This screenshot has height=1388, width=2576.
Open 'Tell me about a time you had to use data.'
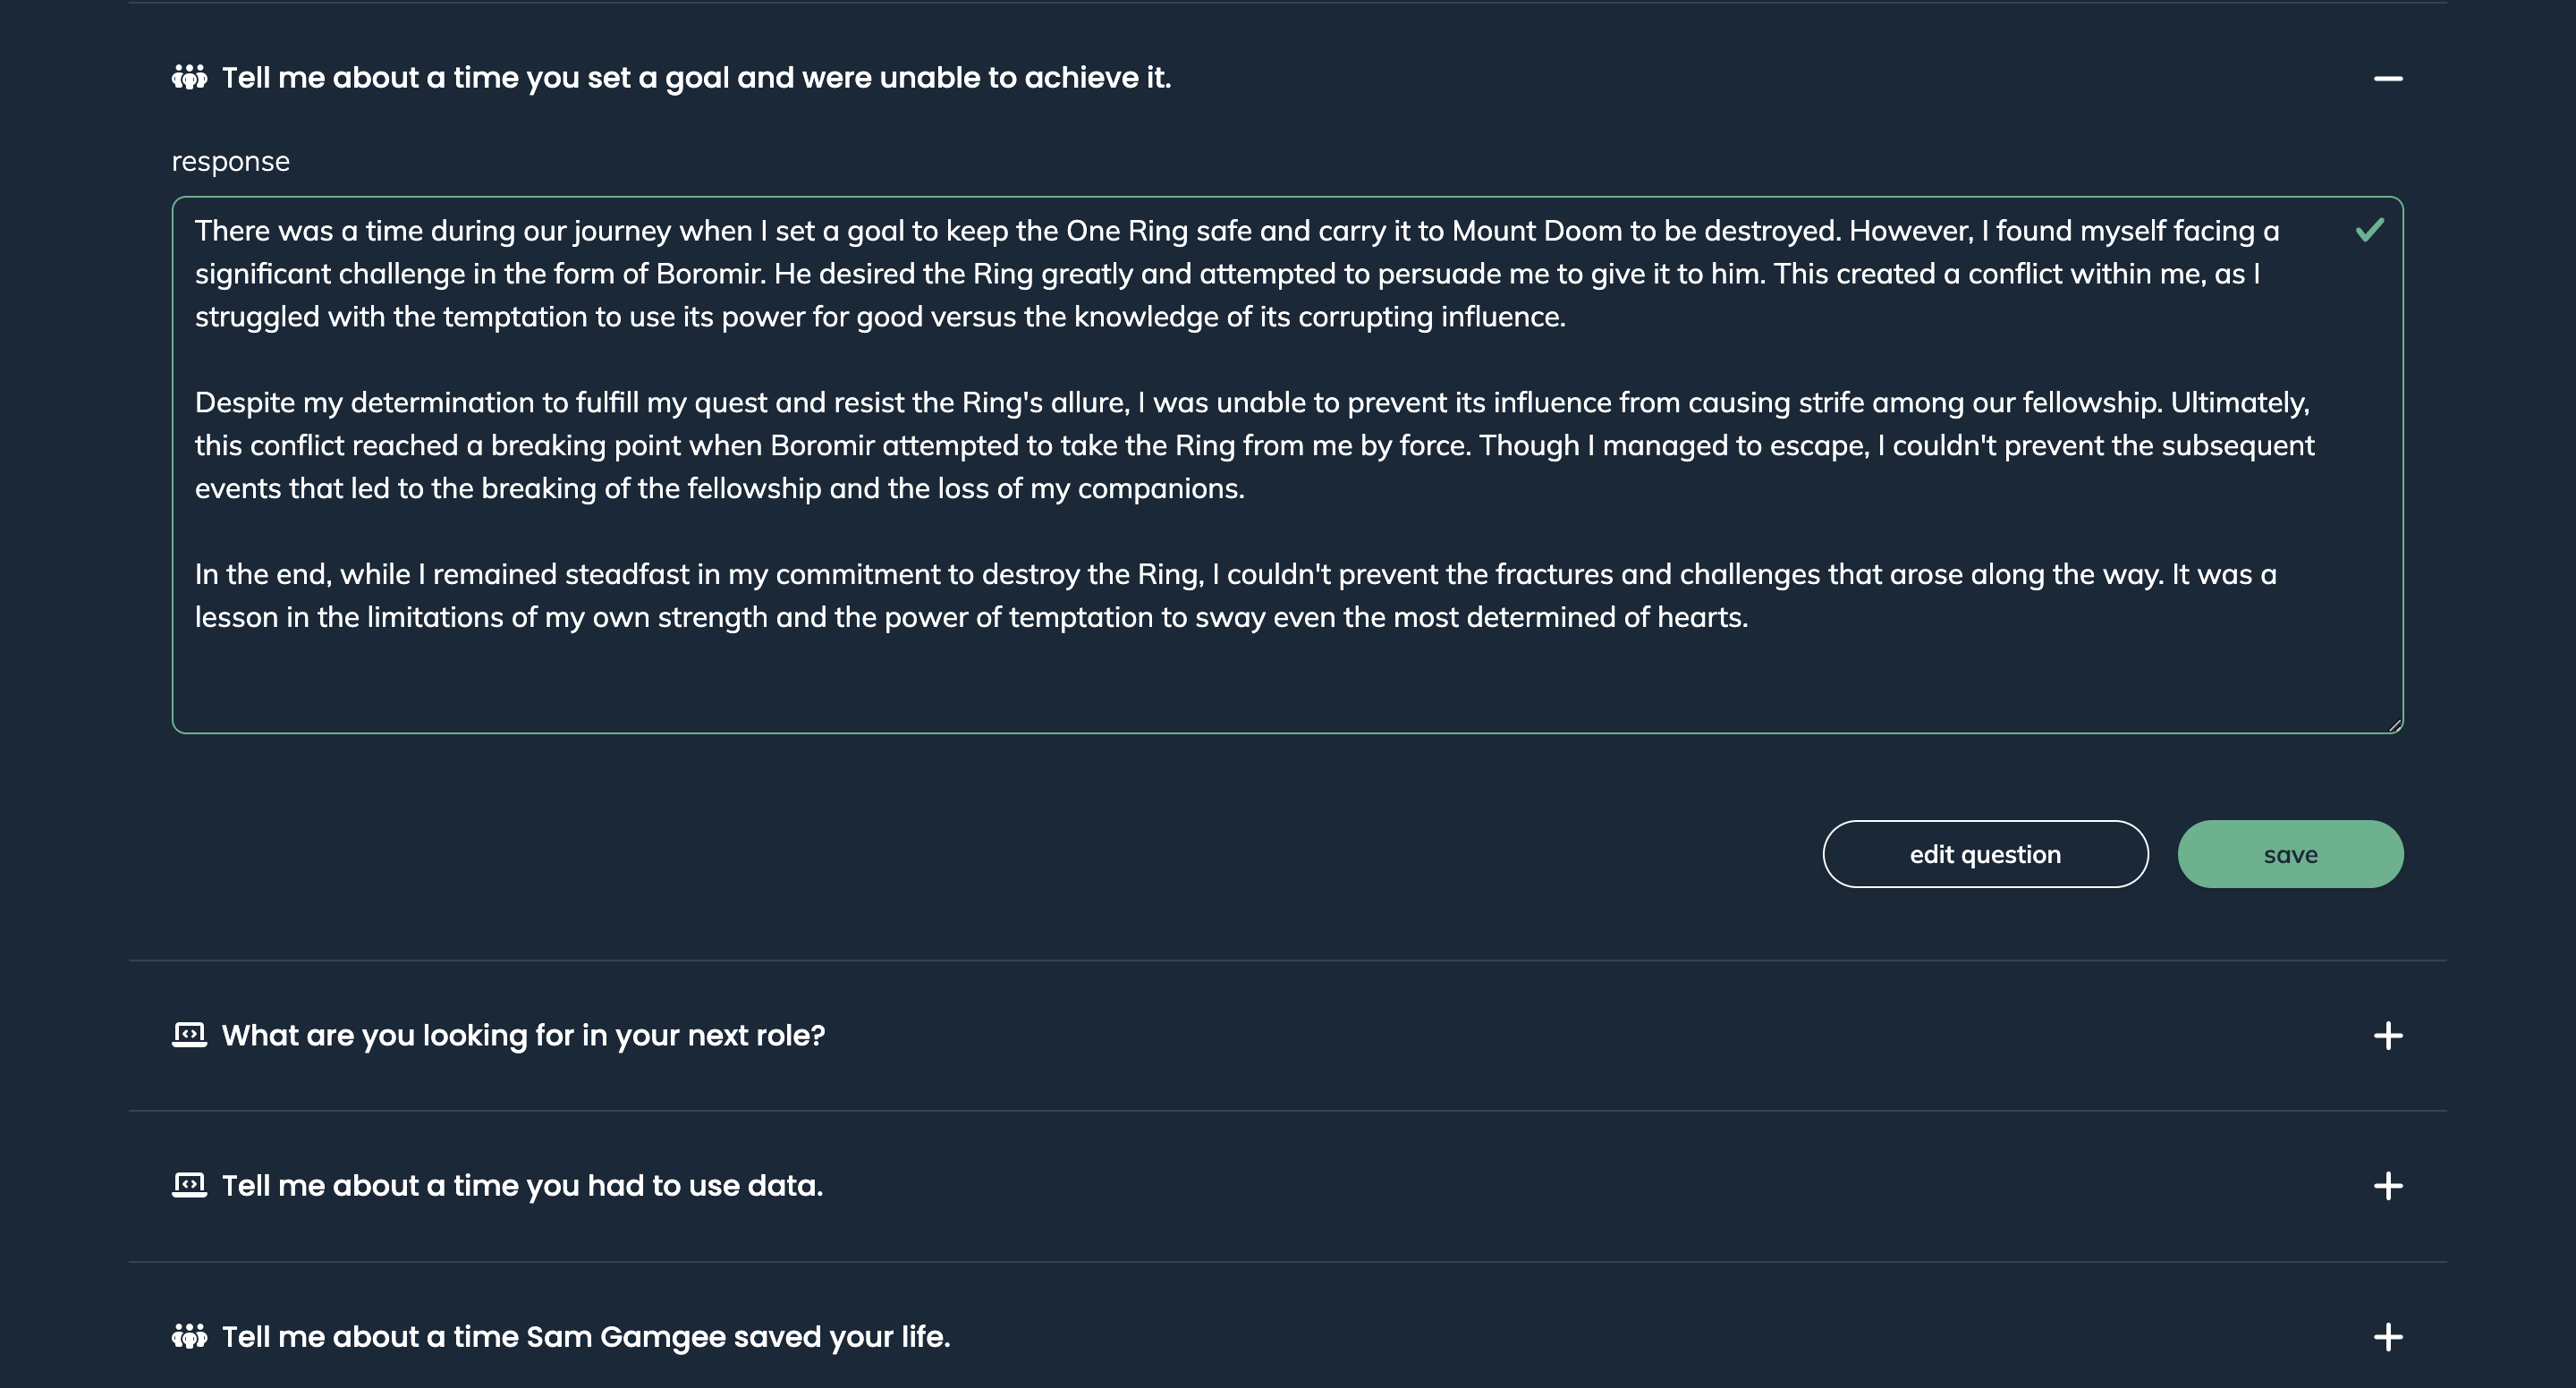click(x=522, y=1185)
